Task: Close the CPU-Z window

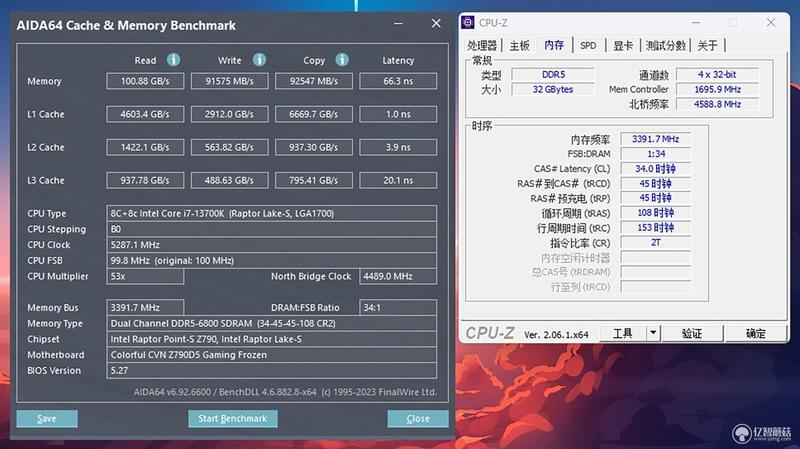Action: [x=771, y=22]
